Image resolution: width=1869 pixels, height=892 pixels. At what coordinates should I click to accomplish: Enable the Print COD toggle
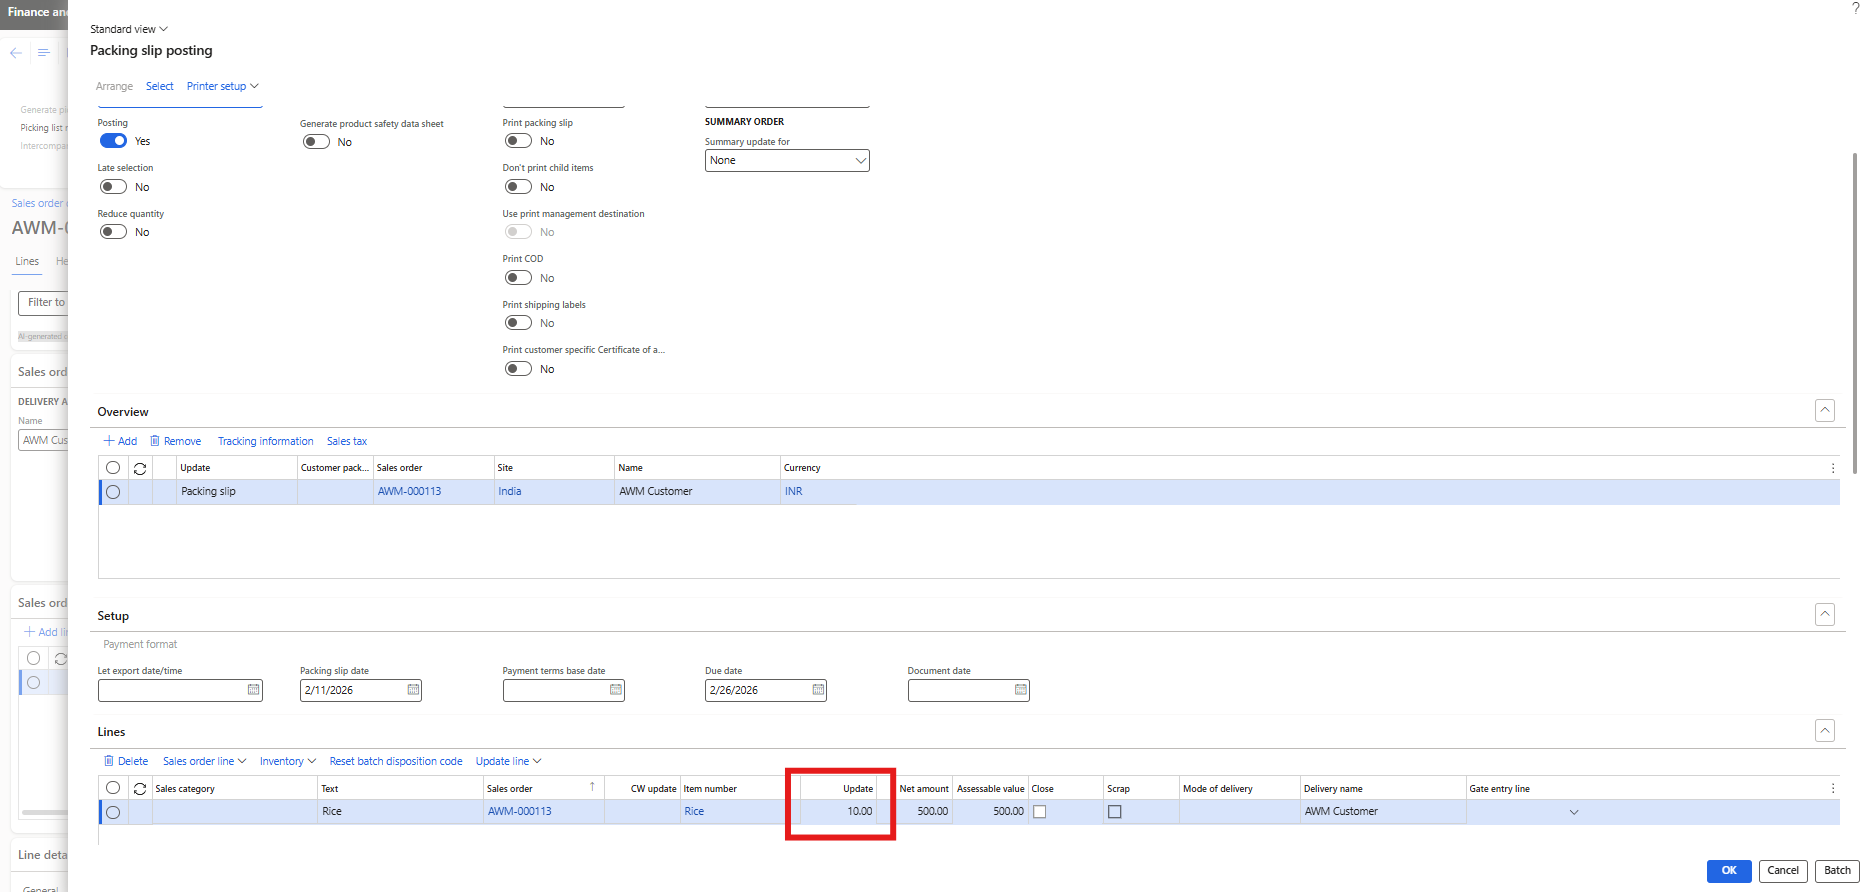coord(518,278)
